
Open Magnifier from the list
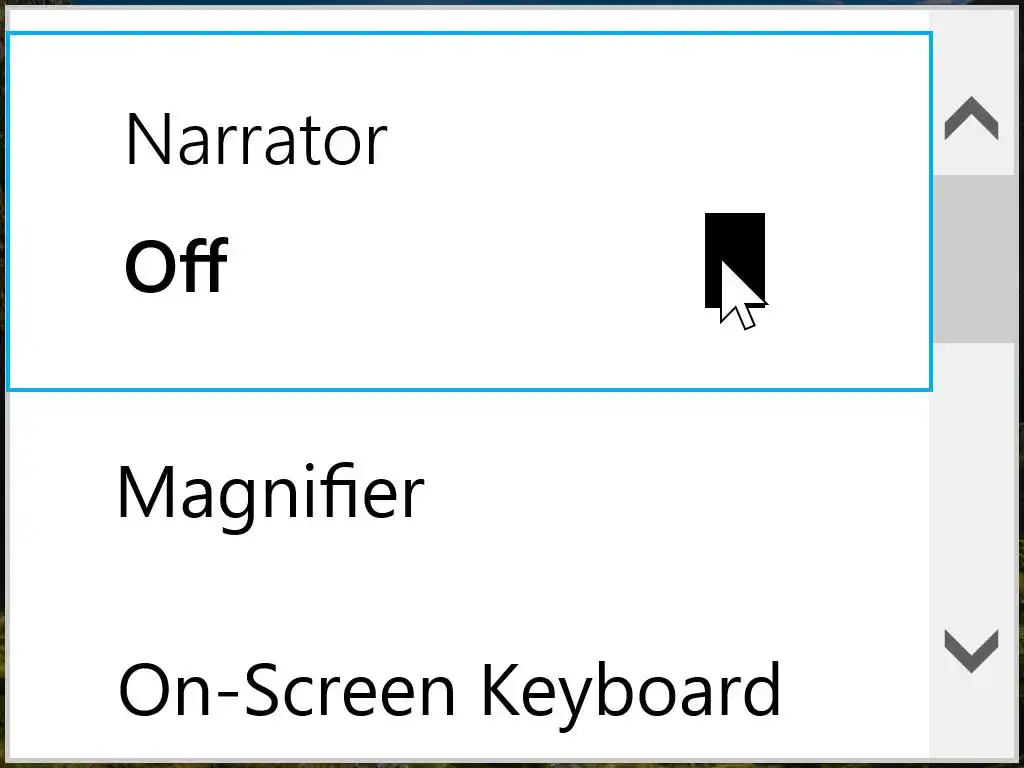click(x=271, y=493)
